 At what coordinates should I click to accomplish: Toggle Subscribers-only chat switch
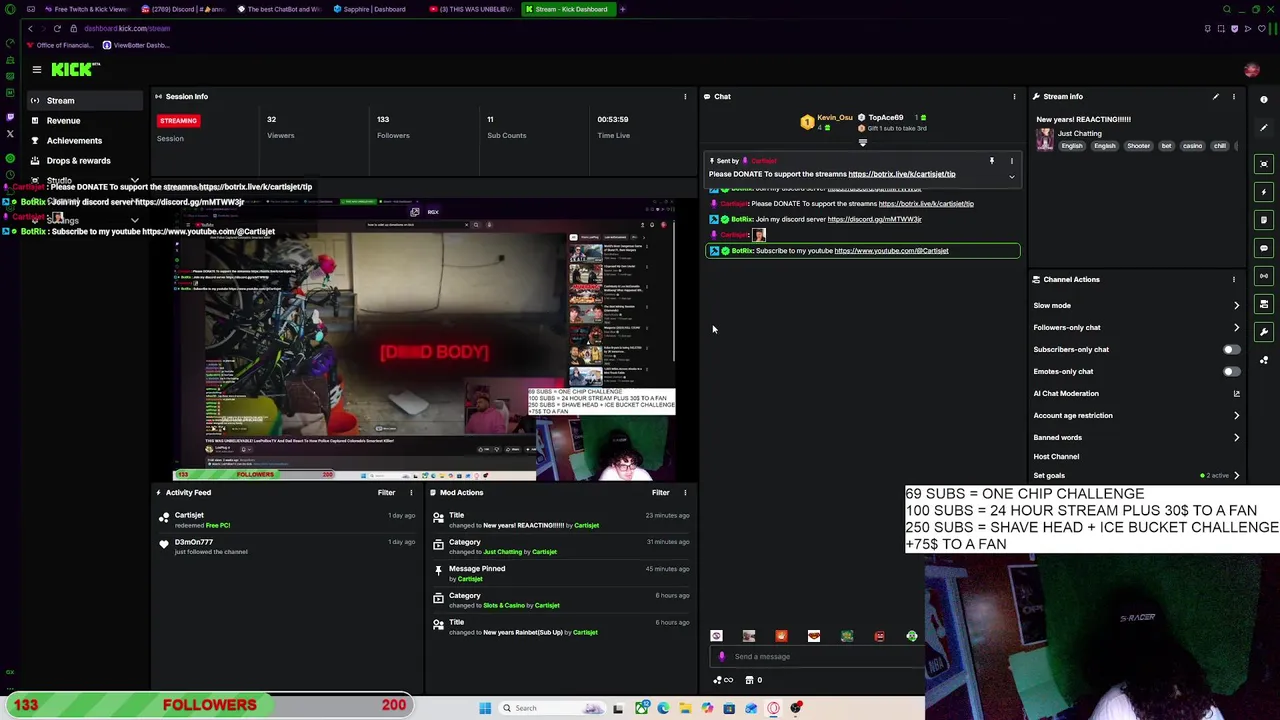[1231, 350]
